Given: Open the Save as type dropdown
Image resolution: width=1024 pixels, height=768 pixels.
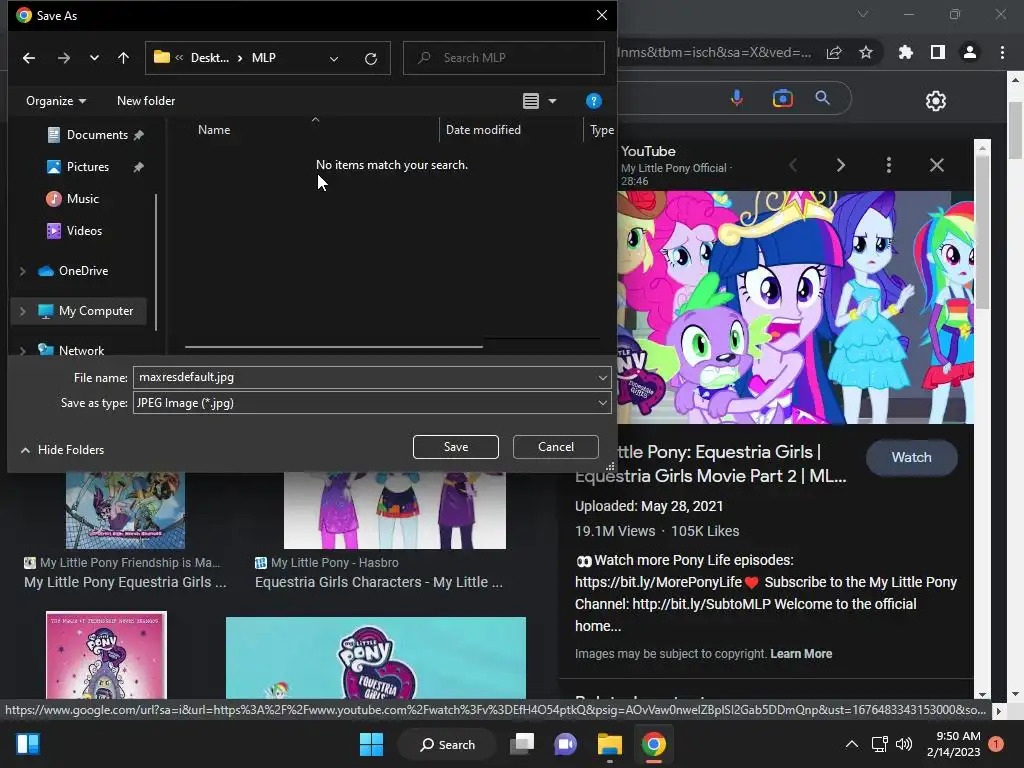Looking at the screenshot, I should (602, 403).
